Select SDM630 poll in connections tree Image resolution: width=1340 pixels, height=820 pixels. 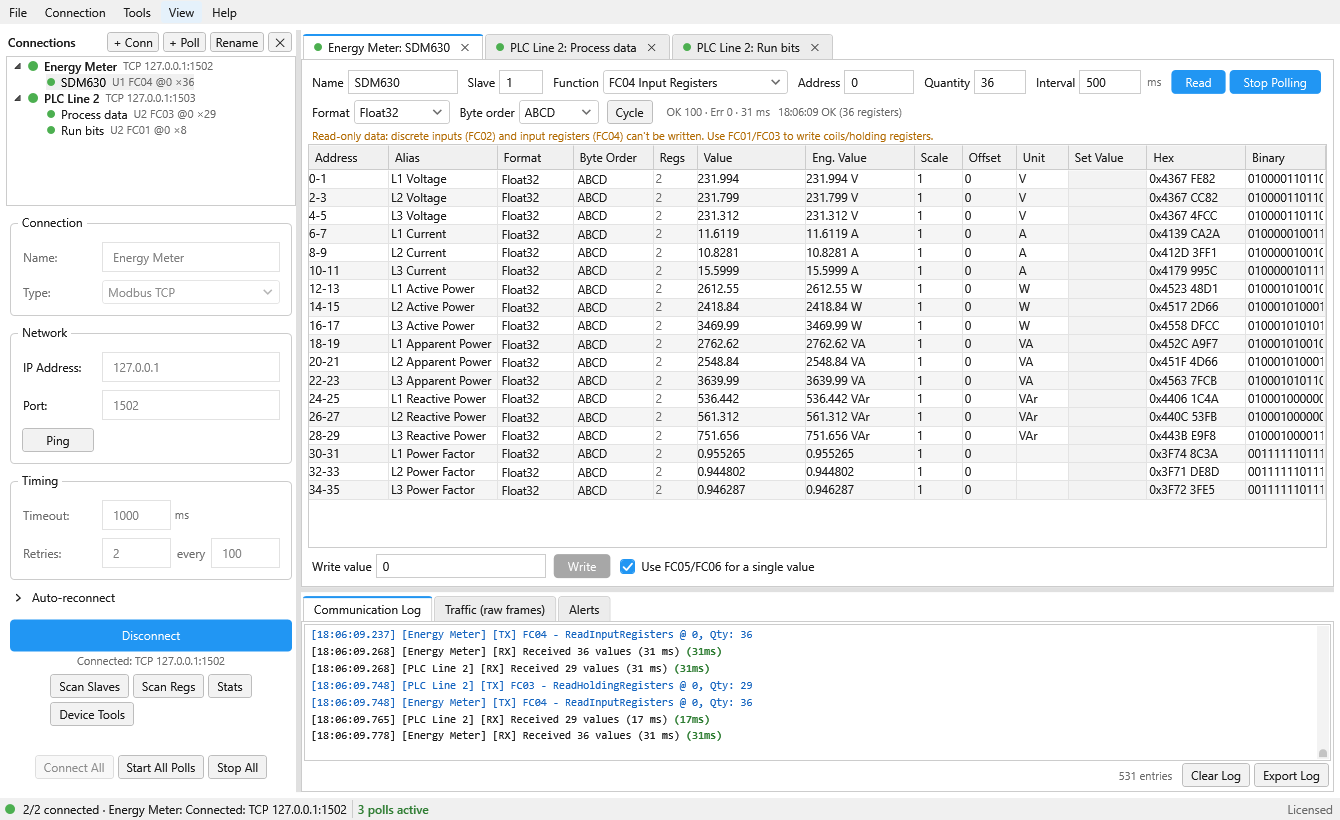(120, 83)
